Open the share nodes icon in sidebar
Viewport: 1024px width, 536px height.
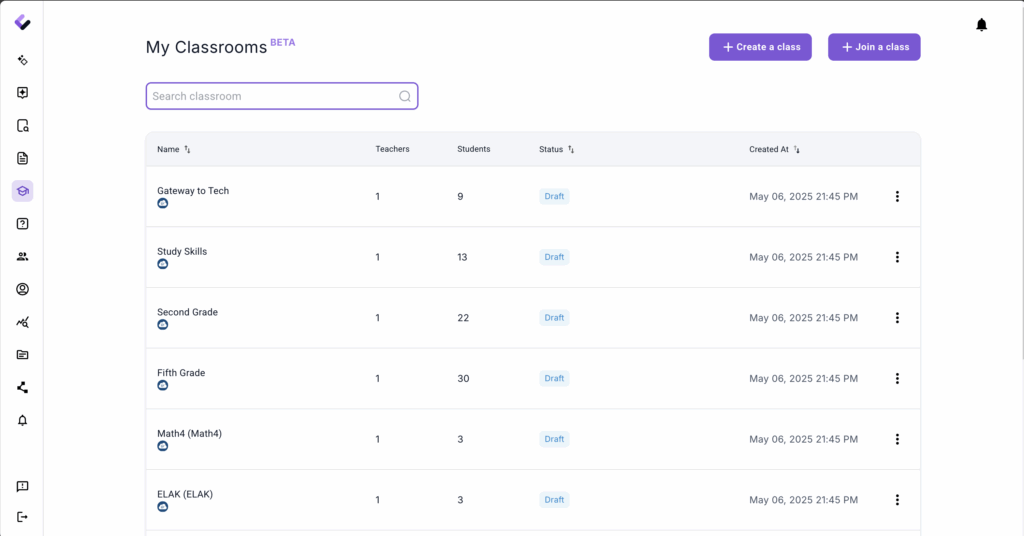click(x=22, y=387)
